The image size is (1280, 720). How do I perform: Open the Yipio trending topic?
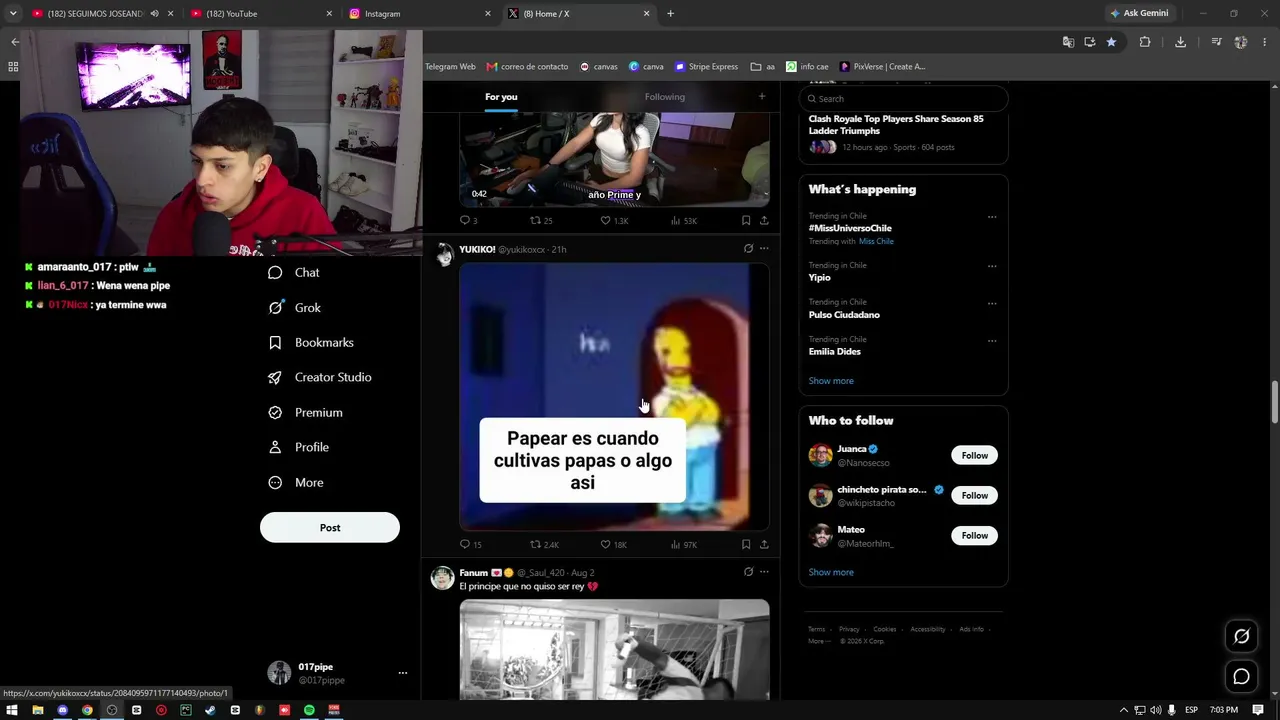(820, 278)
